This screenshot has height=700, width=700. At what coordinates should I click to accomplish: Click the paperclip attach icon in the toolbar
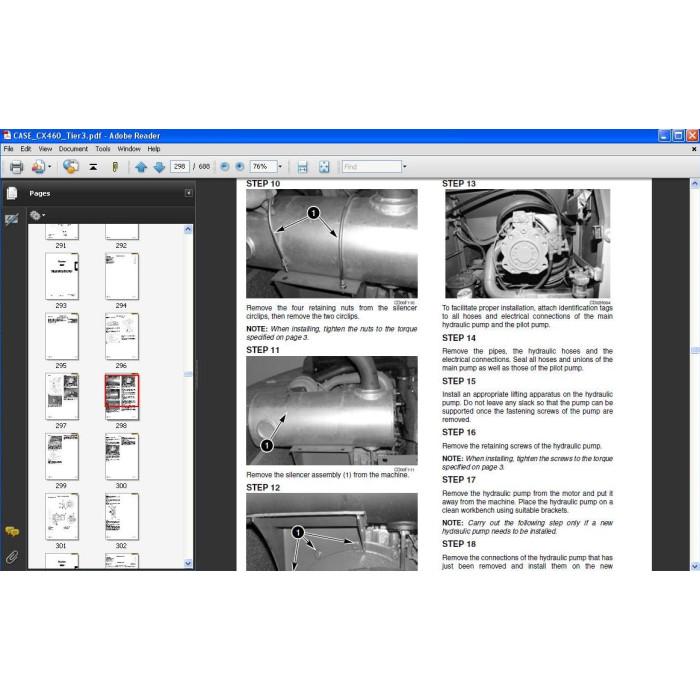tap(115, 167)
